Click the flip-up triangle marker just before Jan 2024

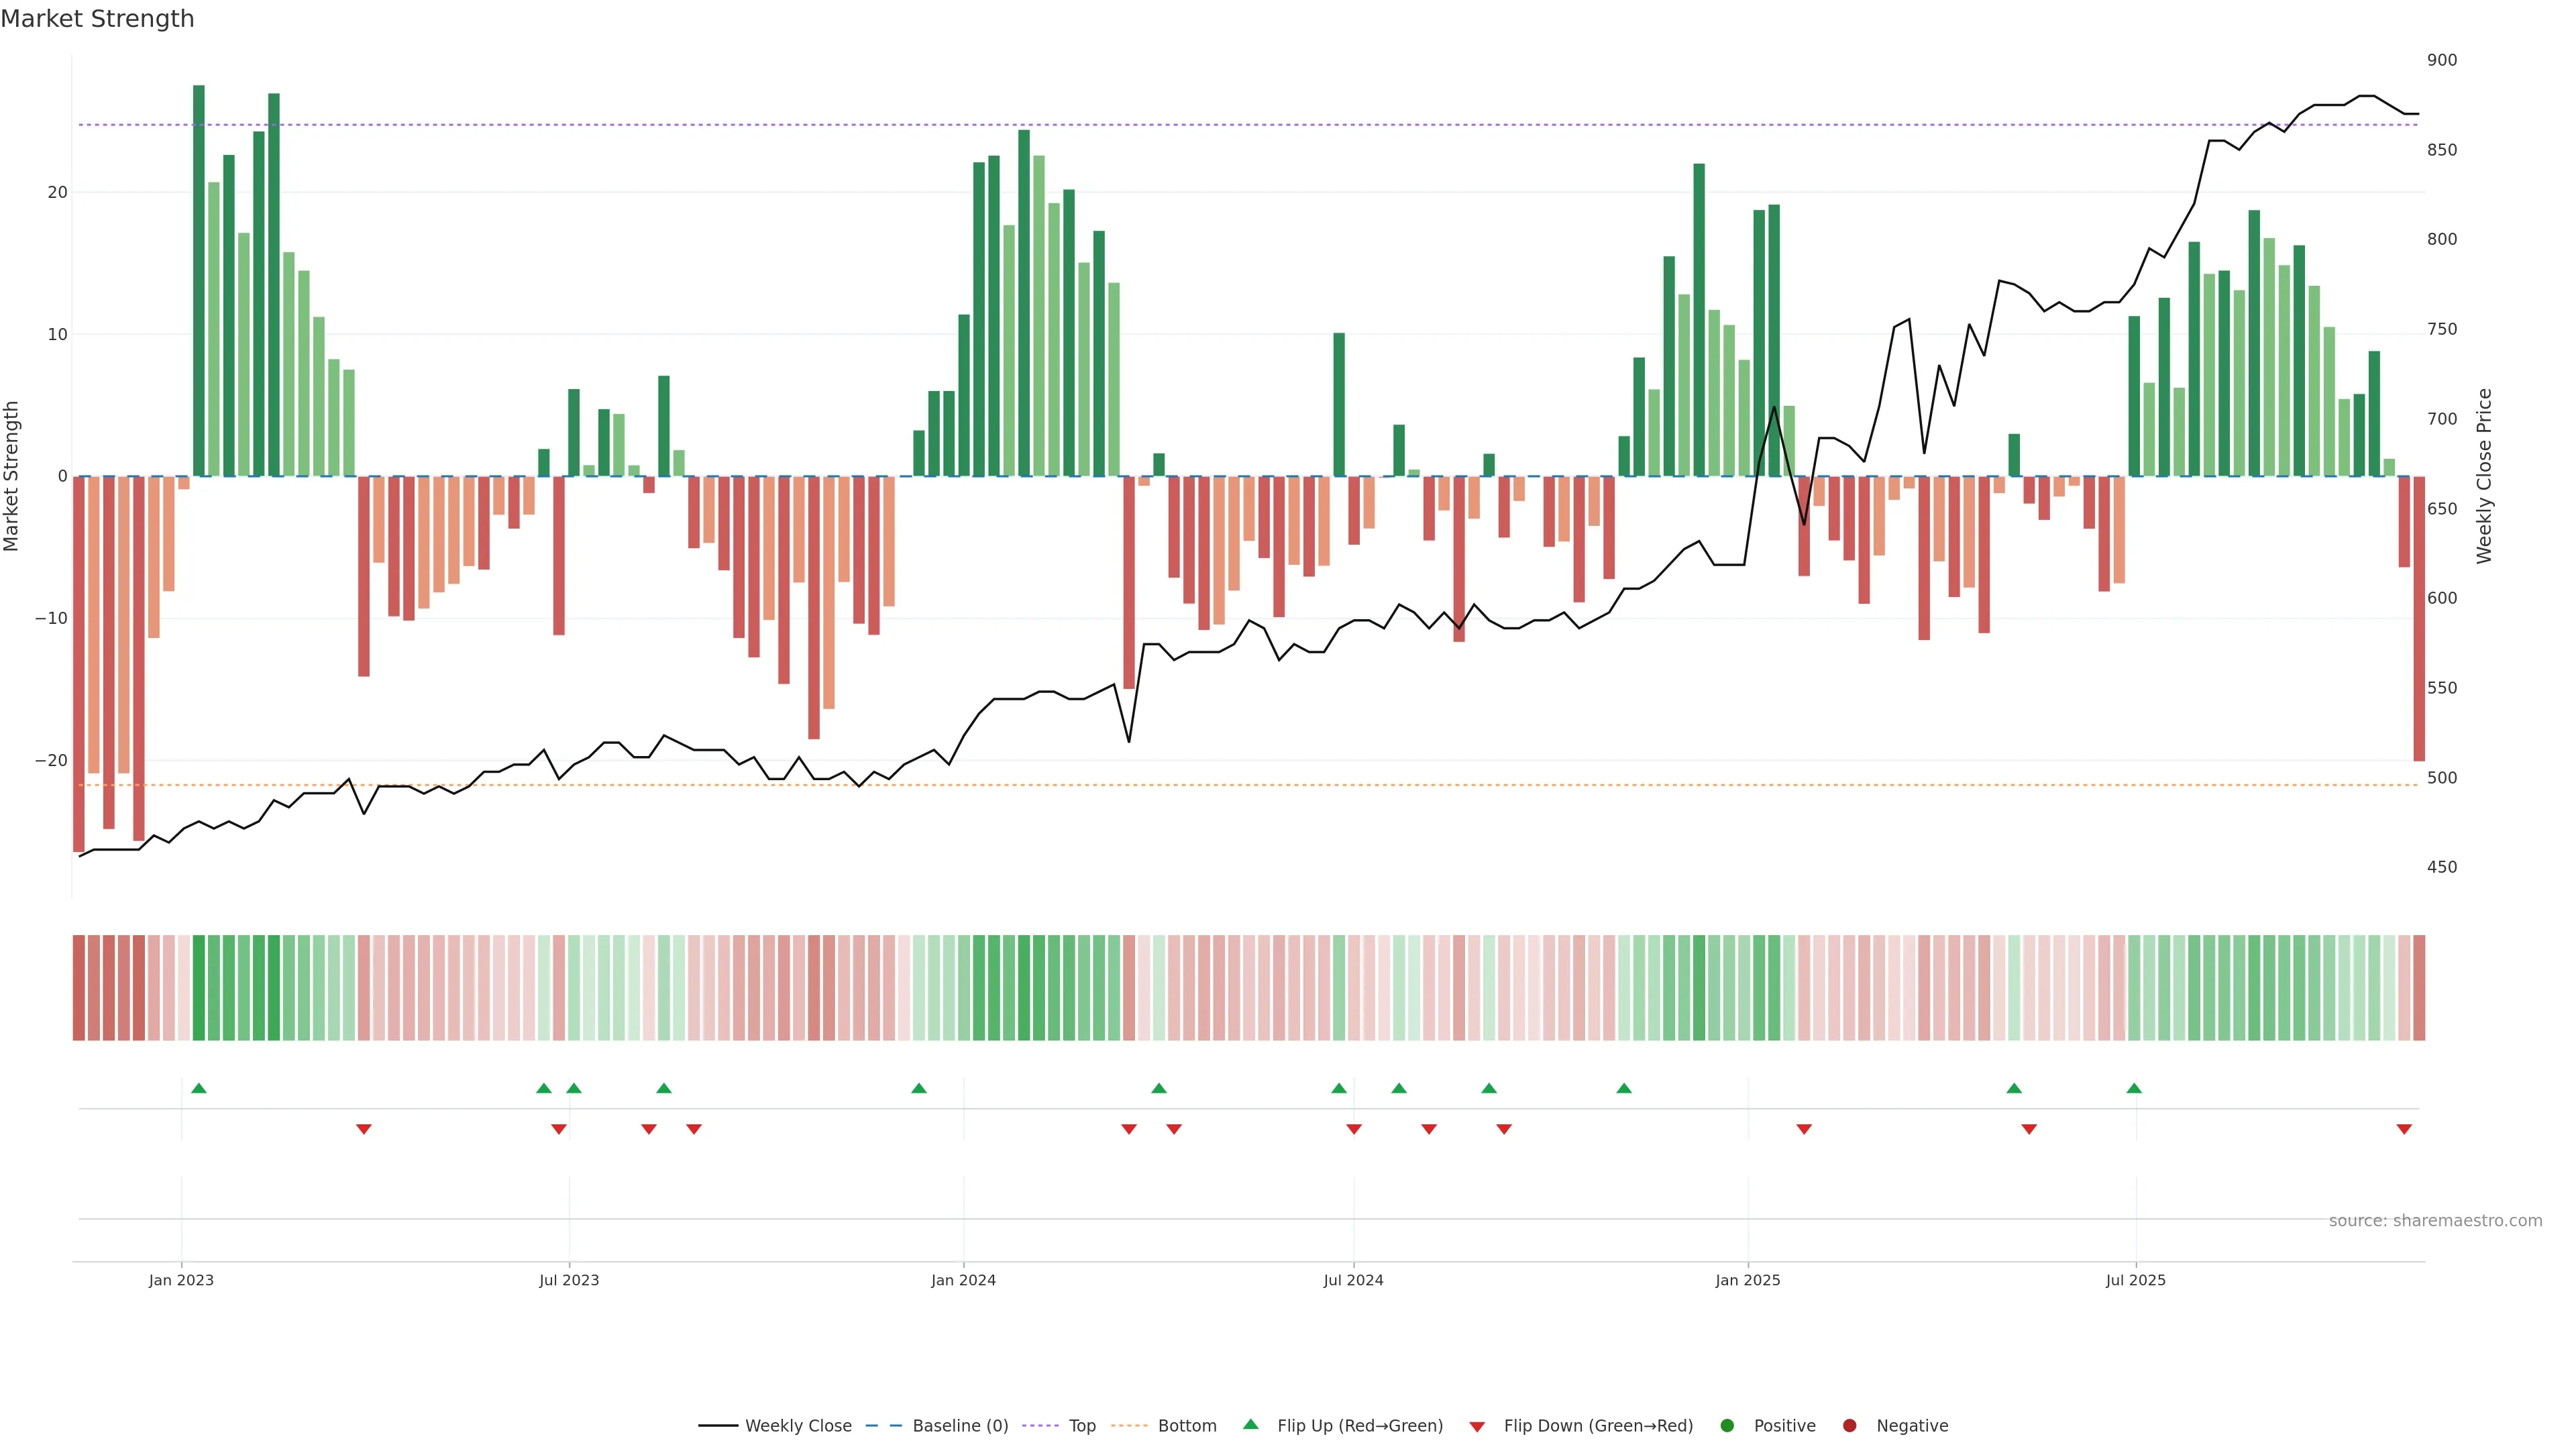click(x=919, y=1088)
